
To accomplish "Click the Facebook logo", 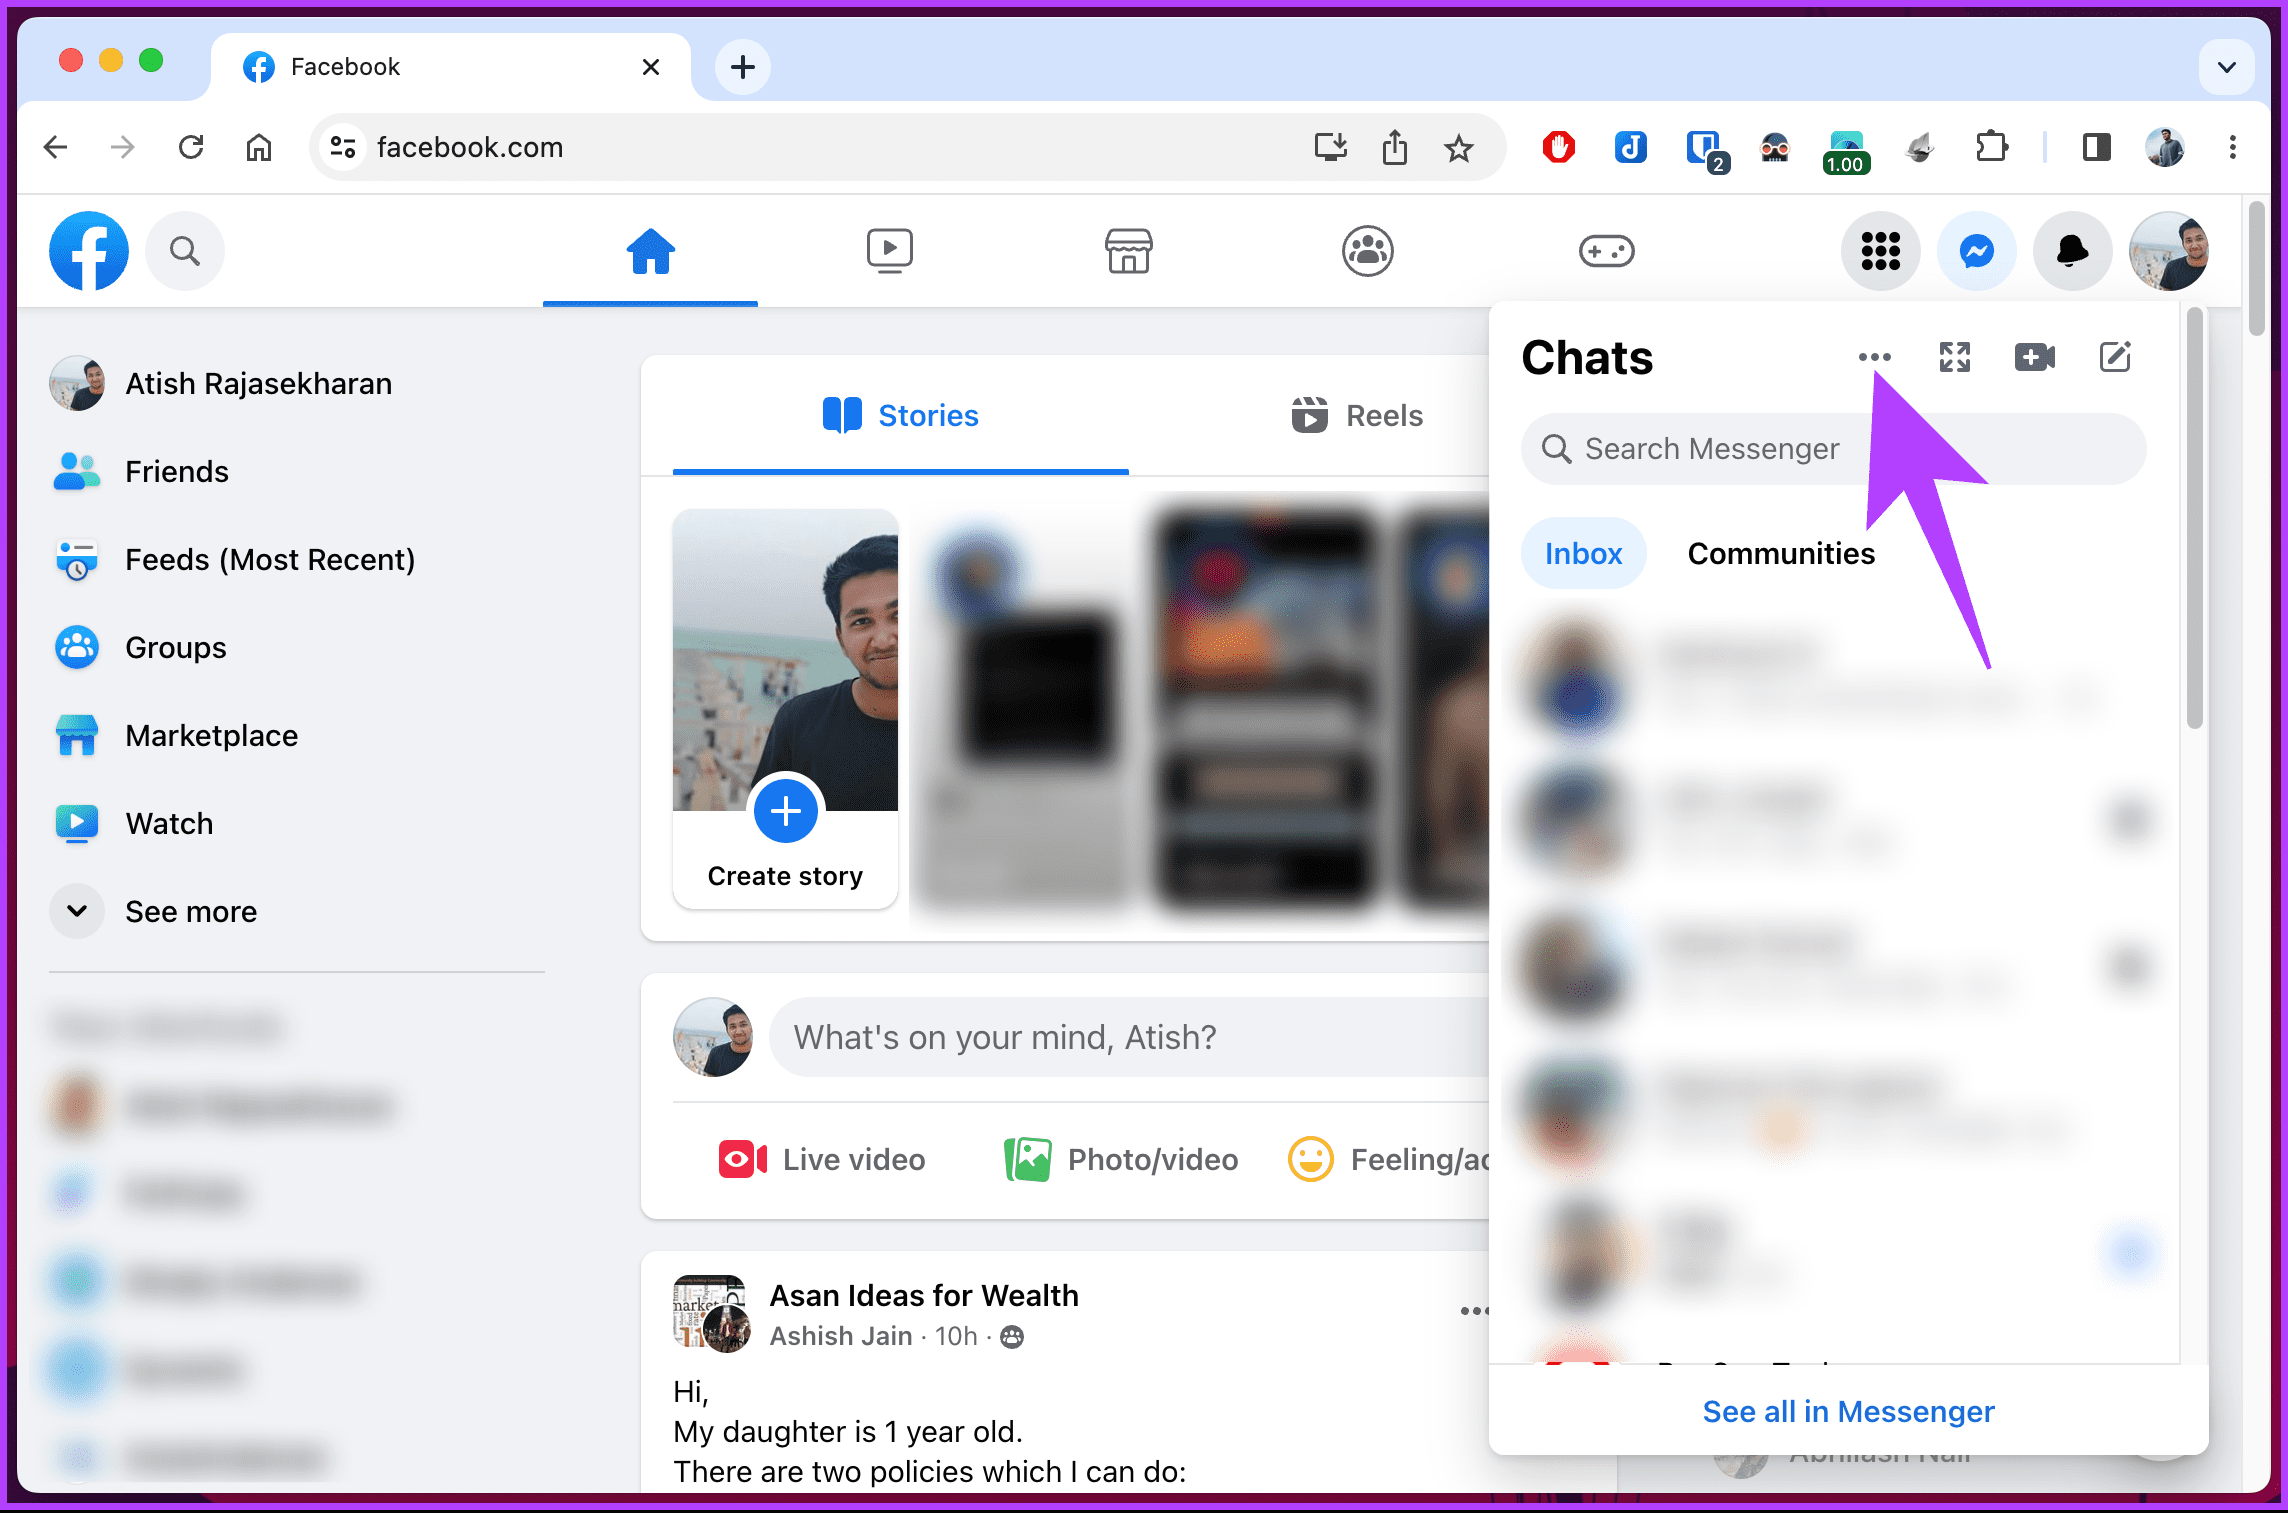I will (x=89, y=251).
